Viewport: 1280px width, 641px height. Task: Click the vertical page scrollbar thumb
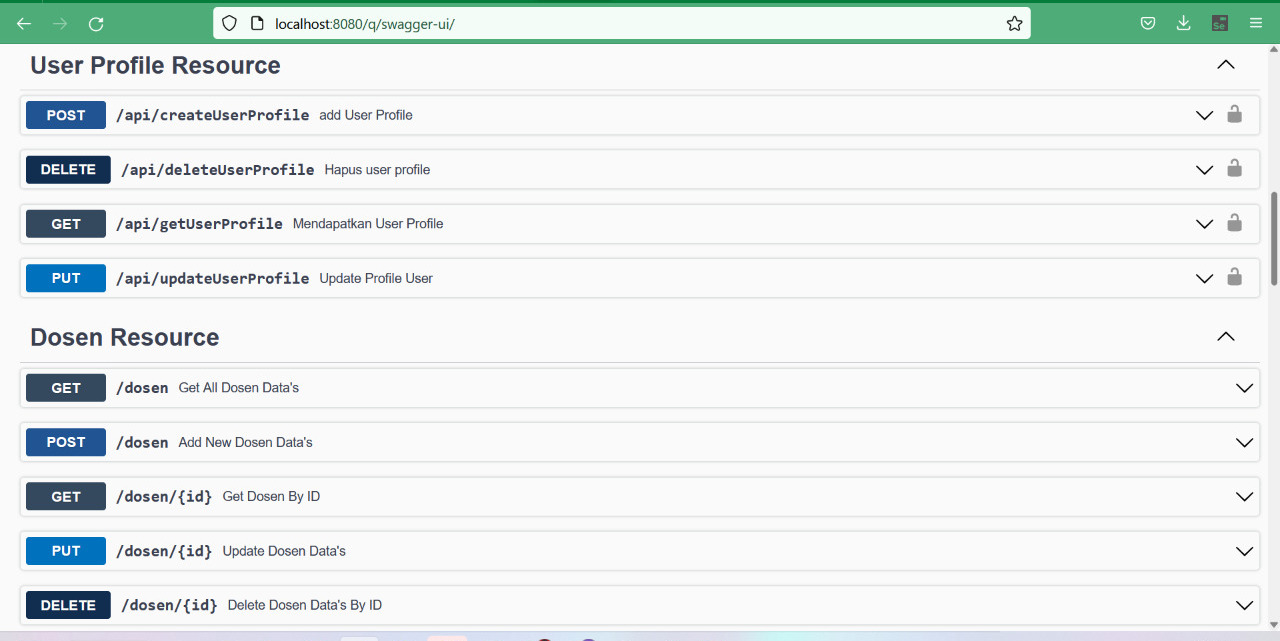1274,238
